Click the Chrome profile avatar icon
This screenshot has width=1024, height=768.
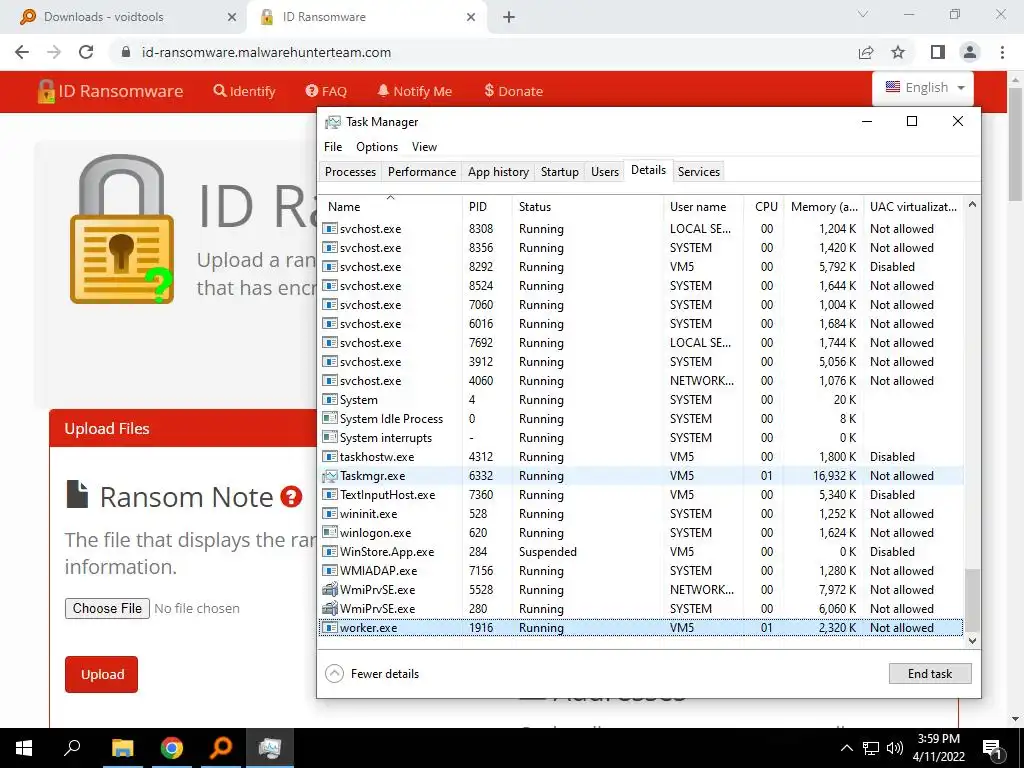coord(970,52)
